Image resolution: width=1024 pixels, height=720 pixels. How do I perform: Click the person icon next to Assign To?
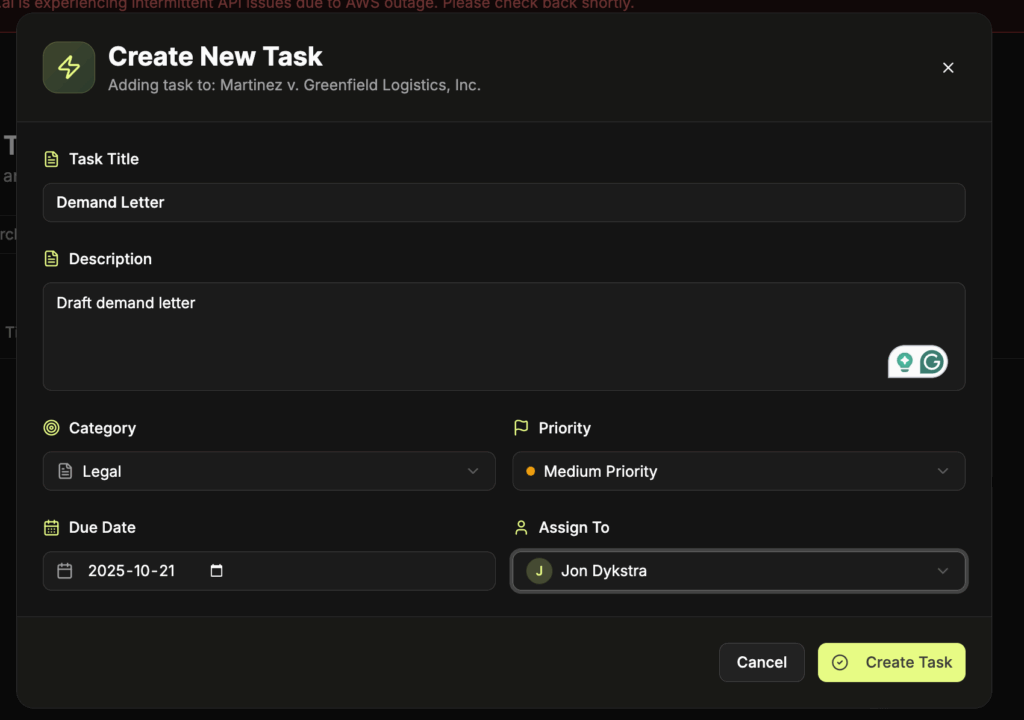coord(521,527)
